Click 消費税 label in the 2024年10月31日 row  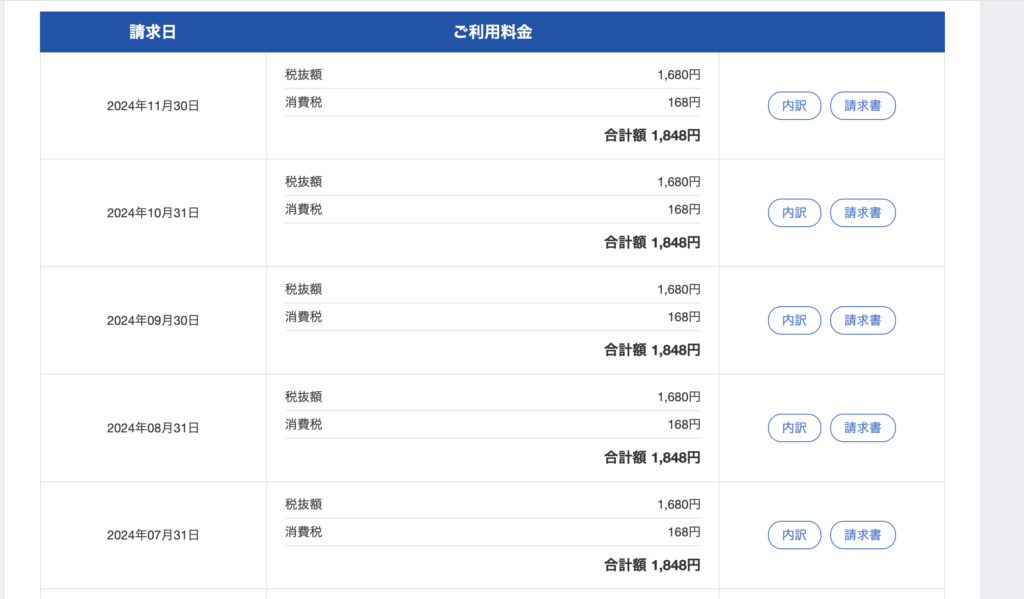click(304, 210)
